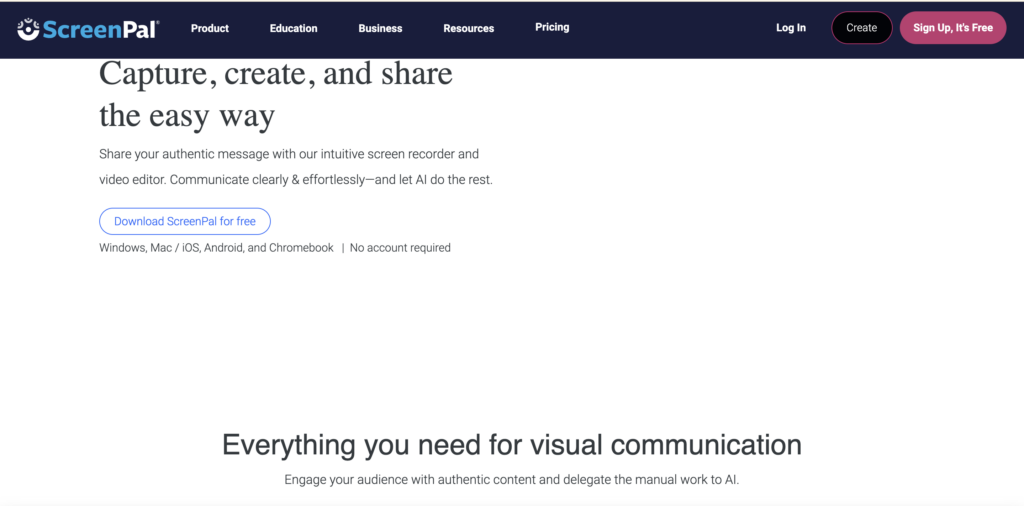The height and width of the screenshot is (506, 1024).
Task: Click the blank hero area right of headline
Action: coord(750,180)
